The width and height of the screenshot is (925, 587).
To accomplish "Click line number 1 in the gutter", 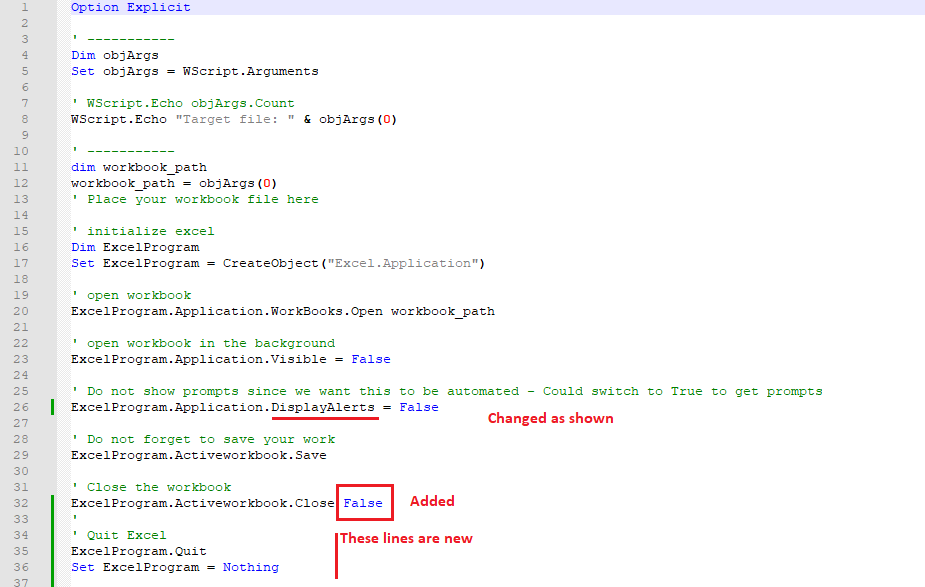I will click(x=22, y=7).
